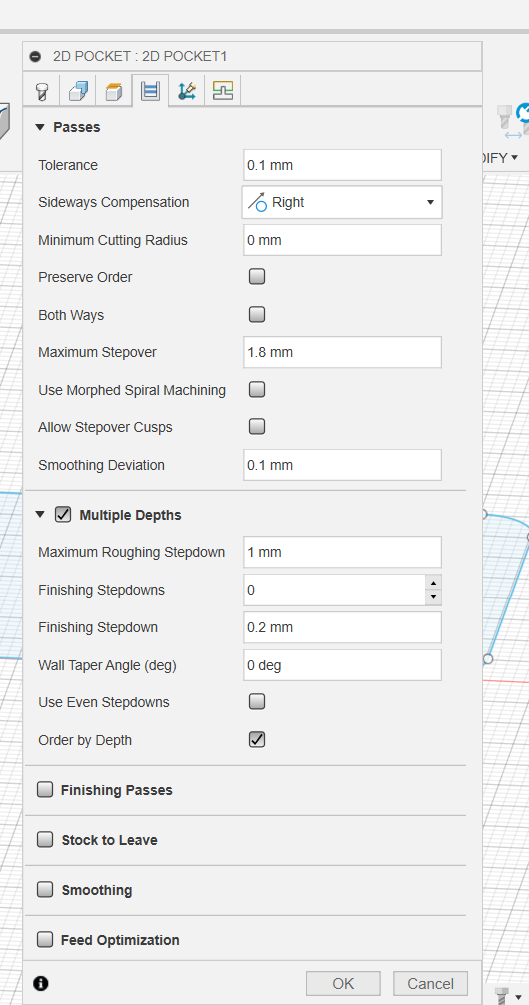Open the Tool tab icon
Image resolution: width=529 pixels, height=1005 pixels.
42,91
